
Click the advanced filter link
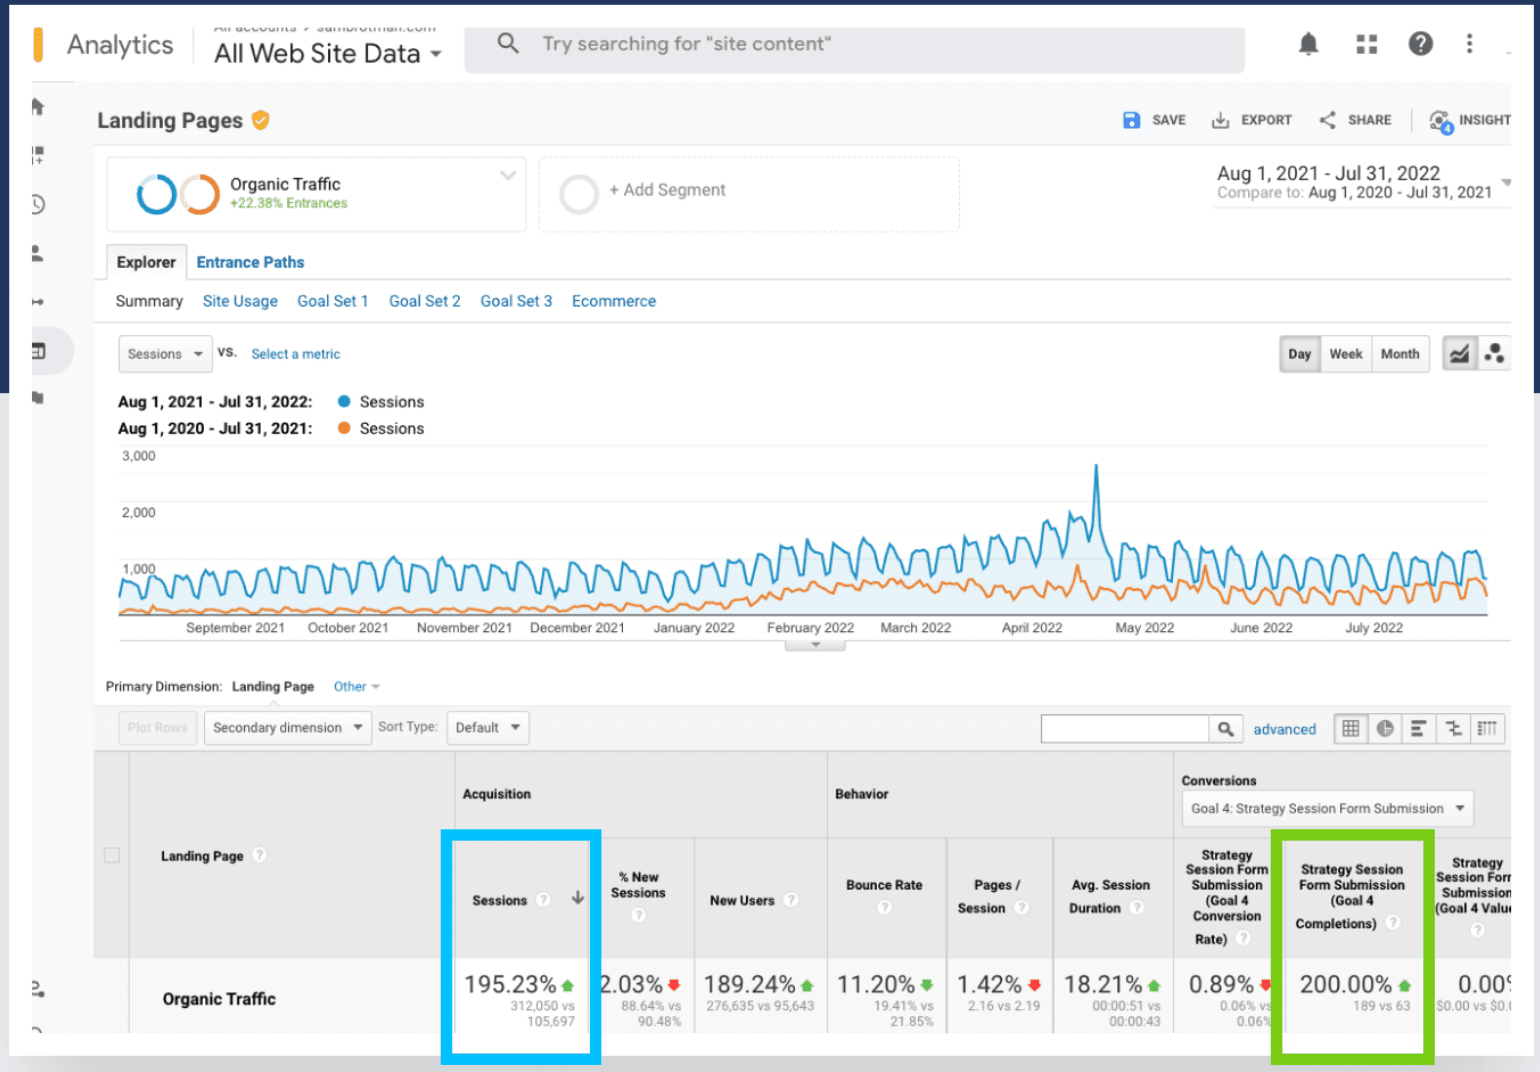[1284, 729]
